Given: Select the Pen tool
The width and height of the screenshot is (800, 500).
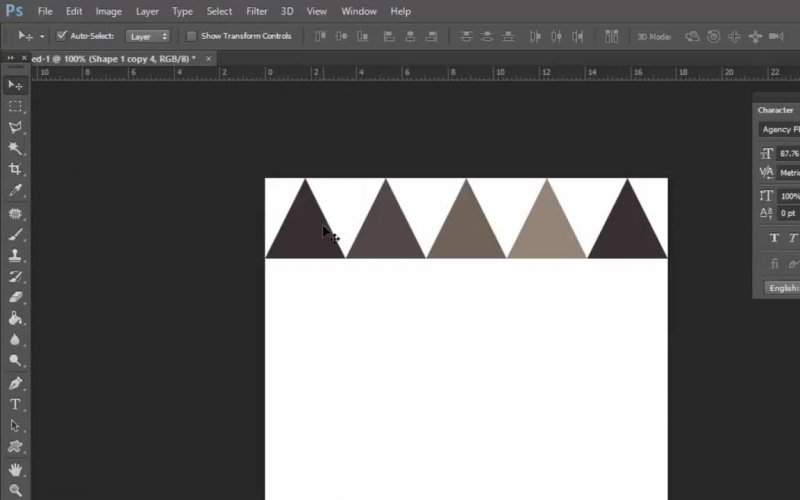Looking at the screenshot, I should (15, 383).
